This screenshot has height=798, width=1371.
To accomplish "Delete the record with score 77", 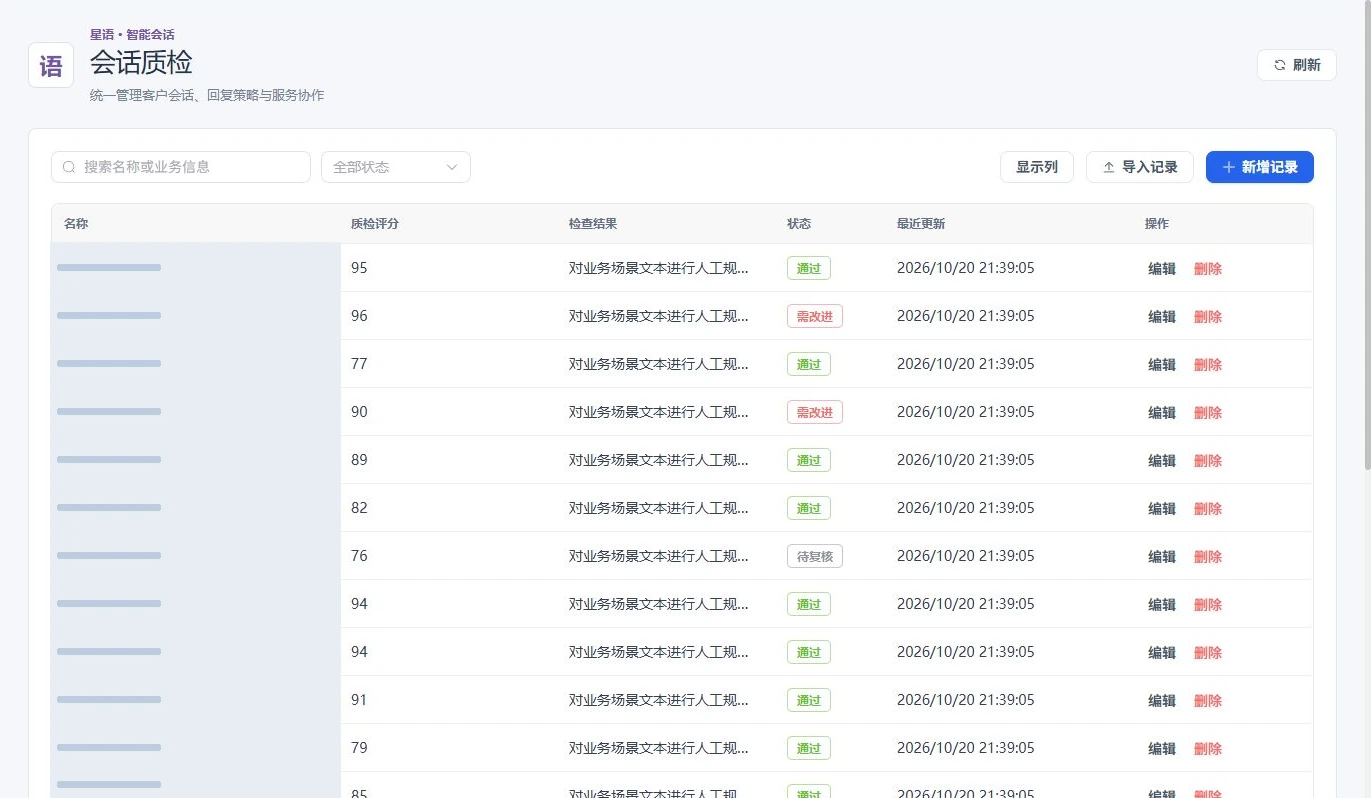I will [x=1208, y=365].
